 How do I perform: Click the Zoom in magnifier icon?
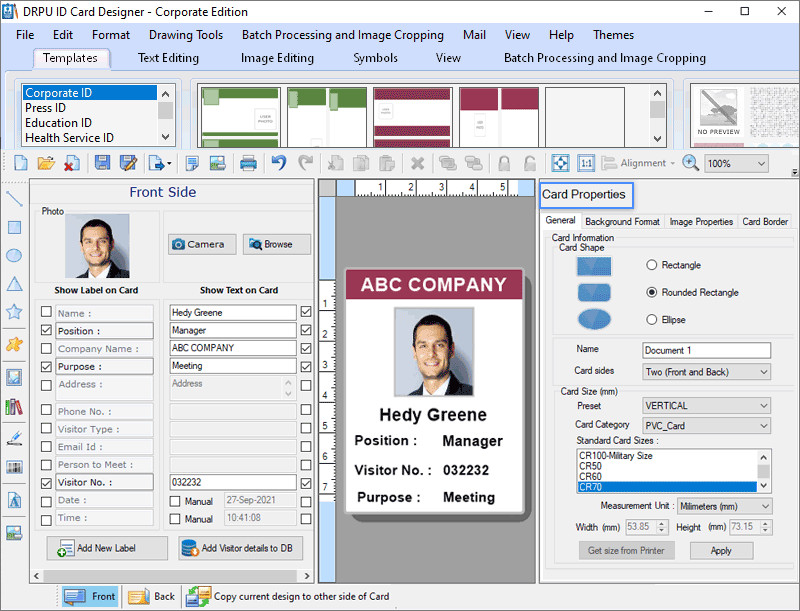point(690,163)
